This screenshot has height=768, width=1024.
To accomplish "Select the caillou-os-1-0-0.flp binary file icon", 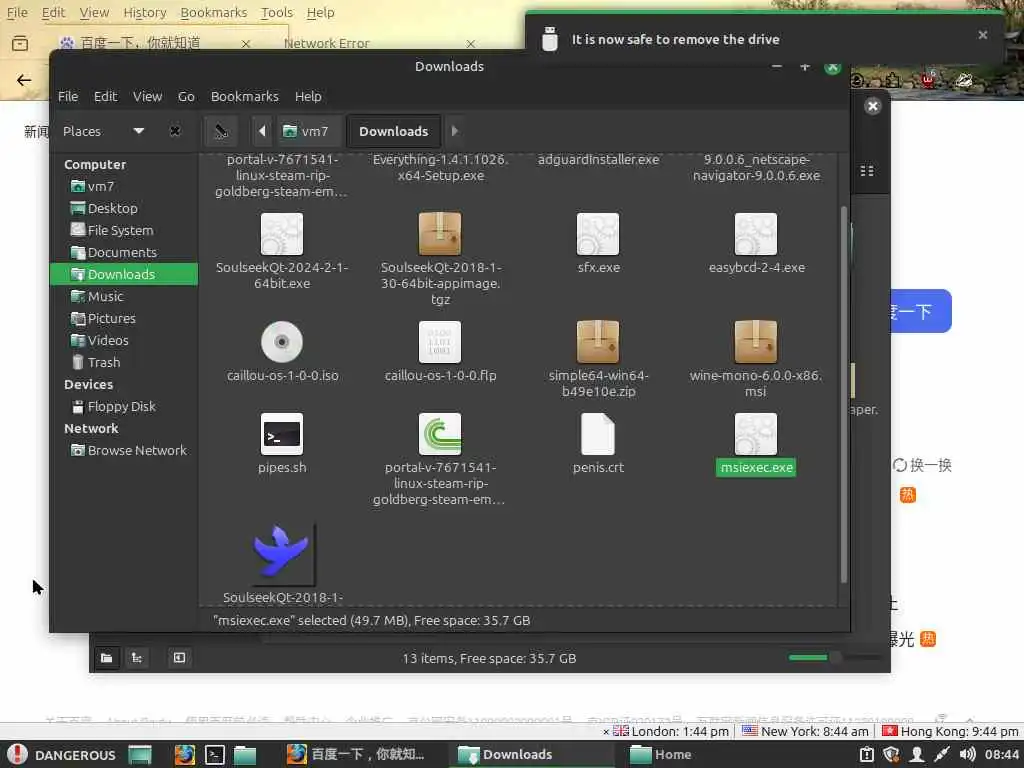I will (x=440, y=342).
